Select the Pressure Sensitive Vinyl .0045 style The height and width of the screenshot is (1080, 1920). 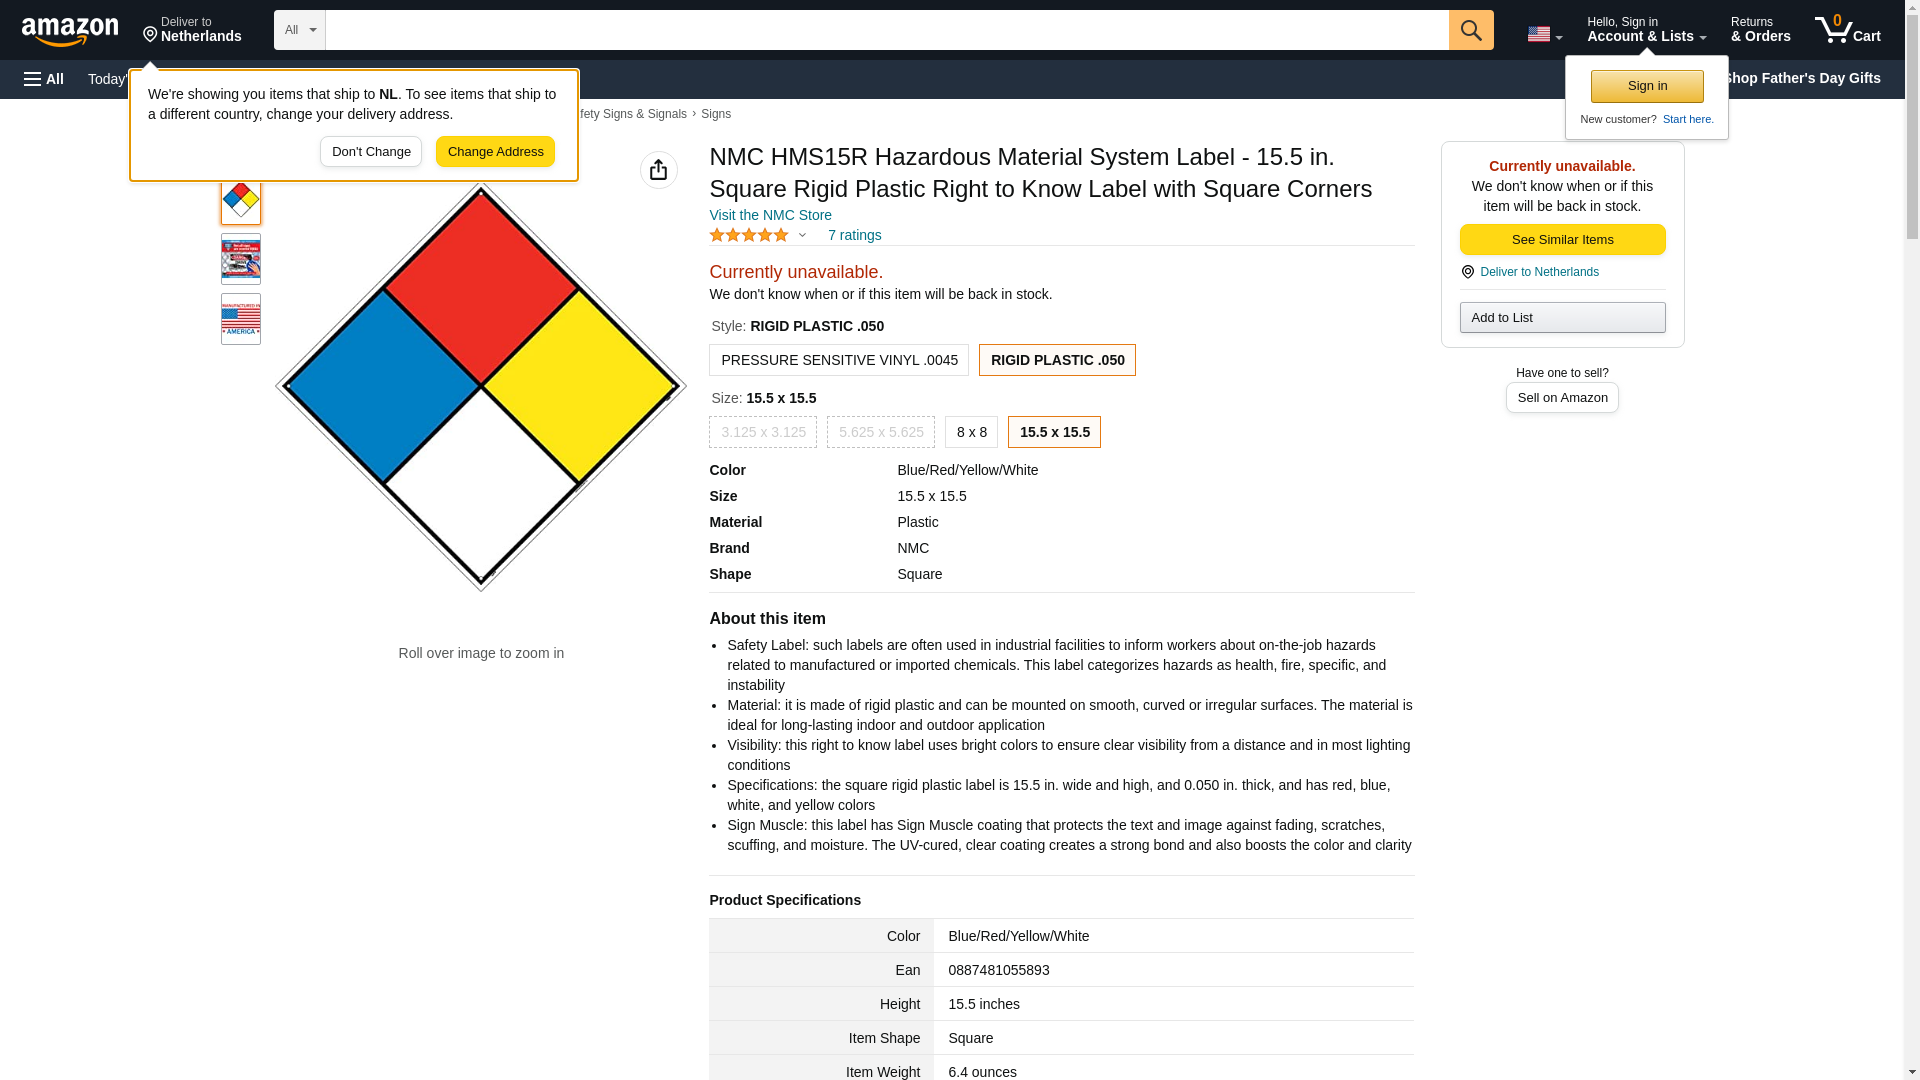tap(838, 360)
